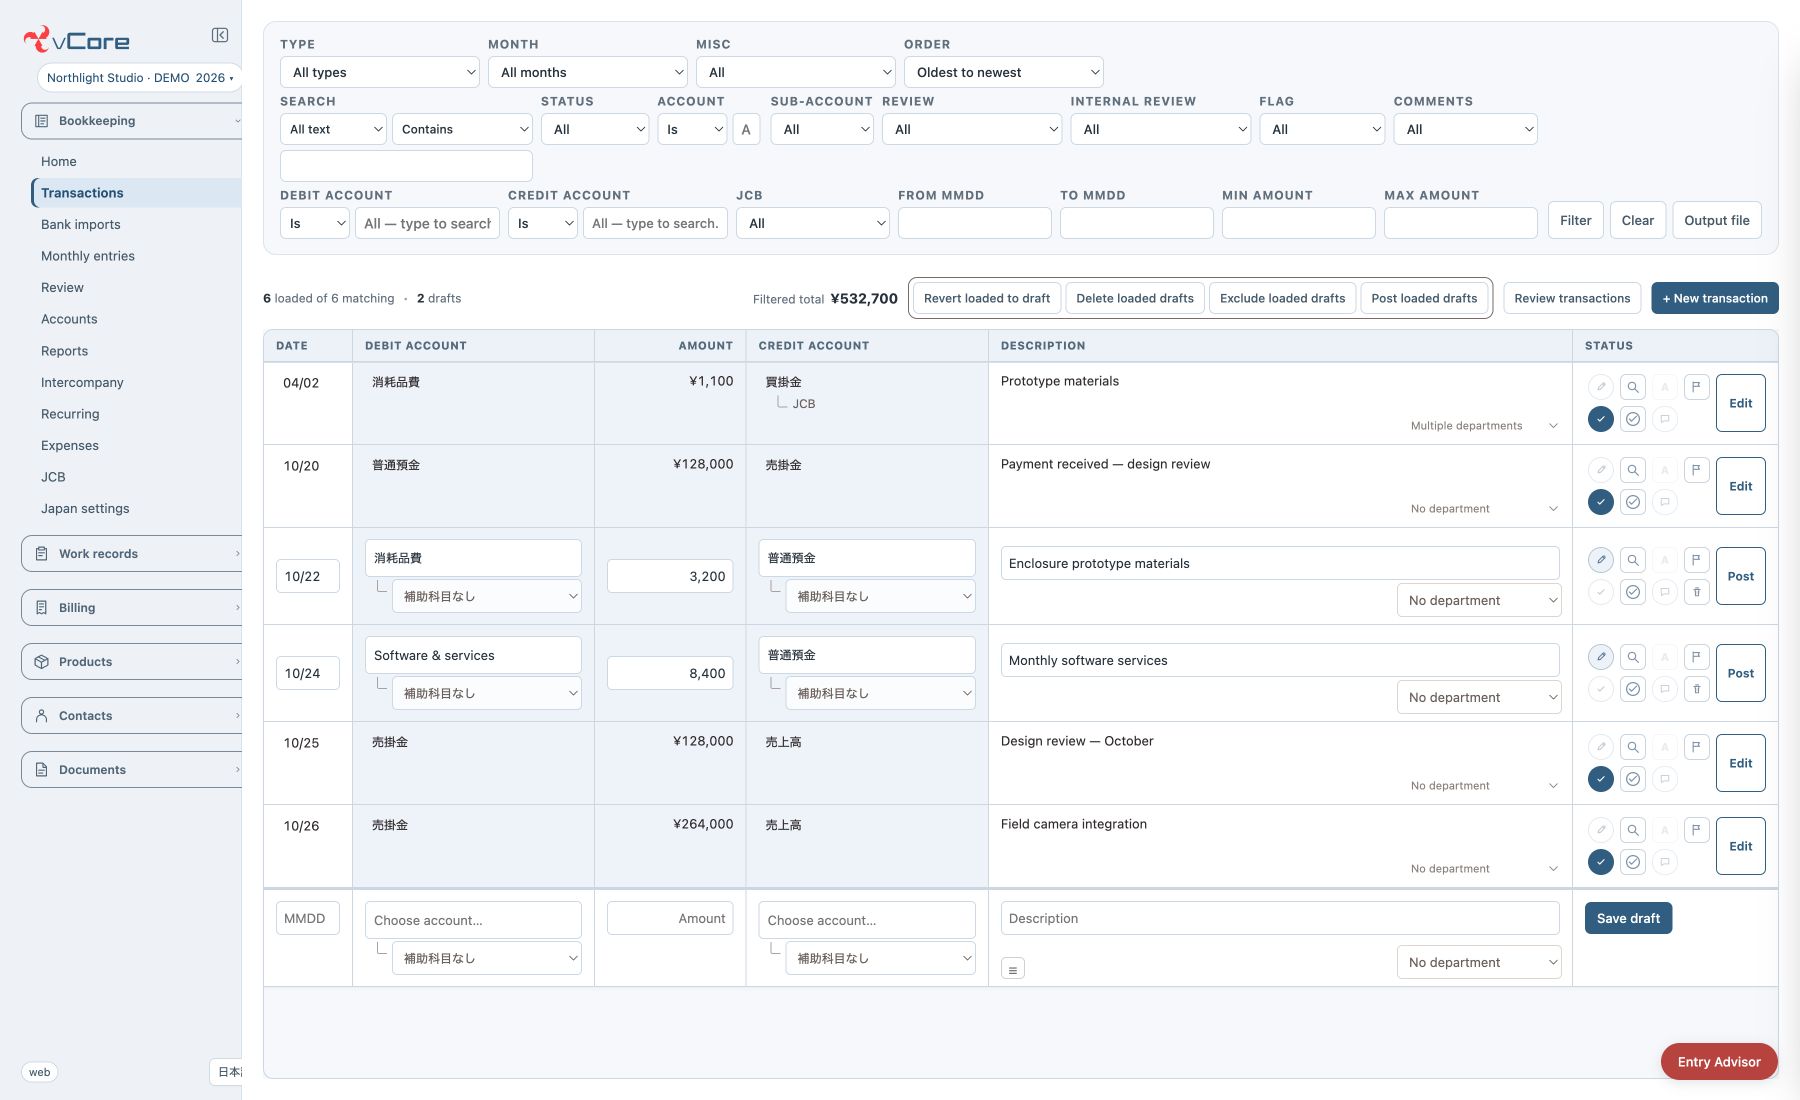Screen dimensions: 1800x1100
Task: Flag the Field camera integration row
Action: pyautogui.click(x=1696, y=830)
